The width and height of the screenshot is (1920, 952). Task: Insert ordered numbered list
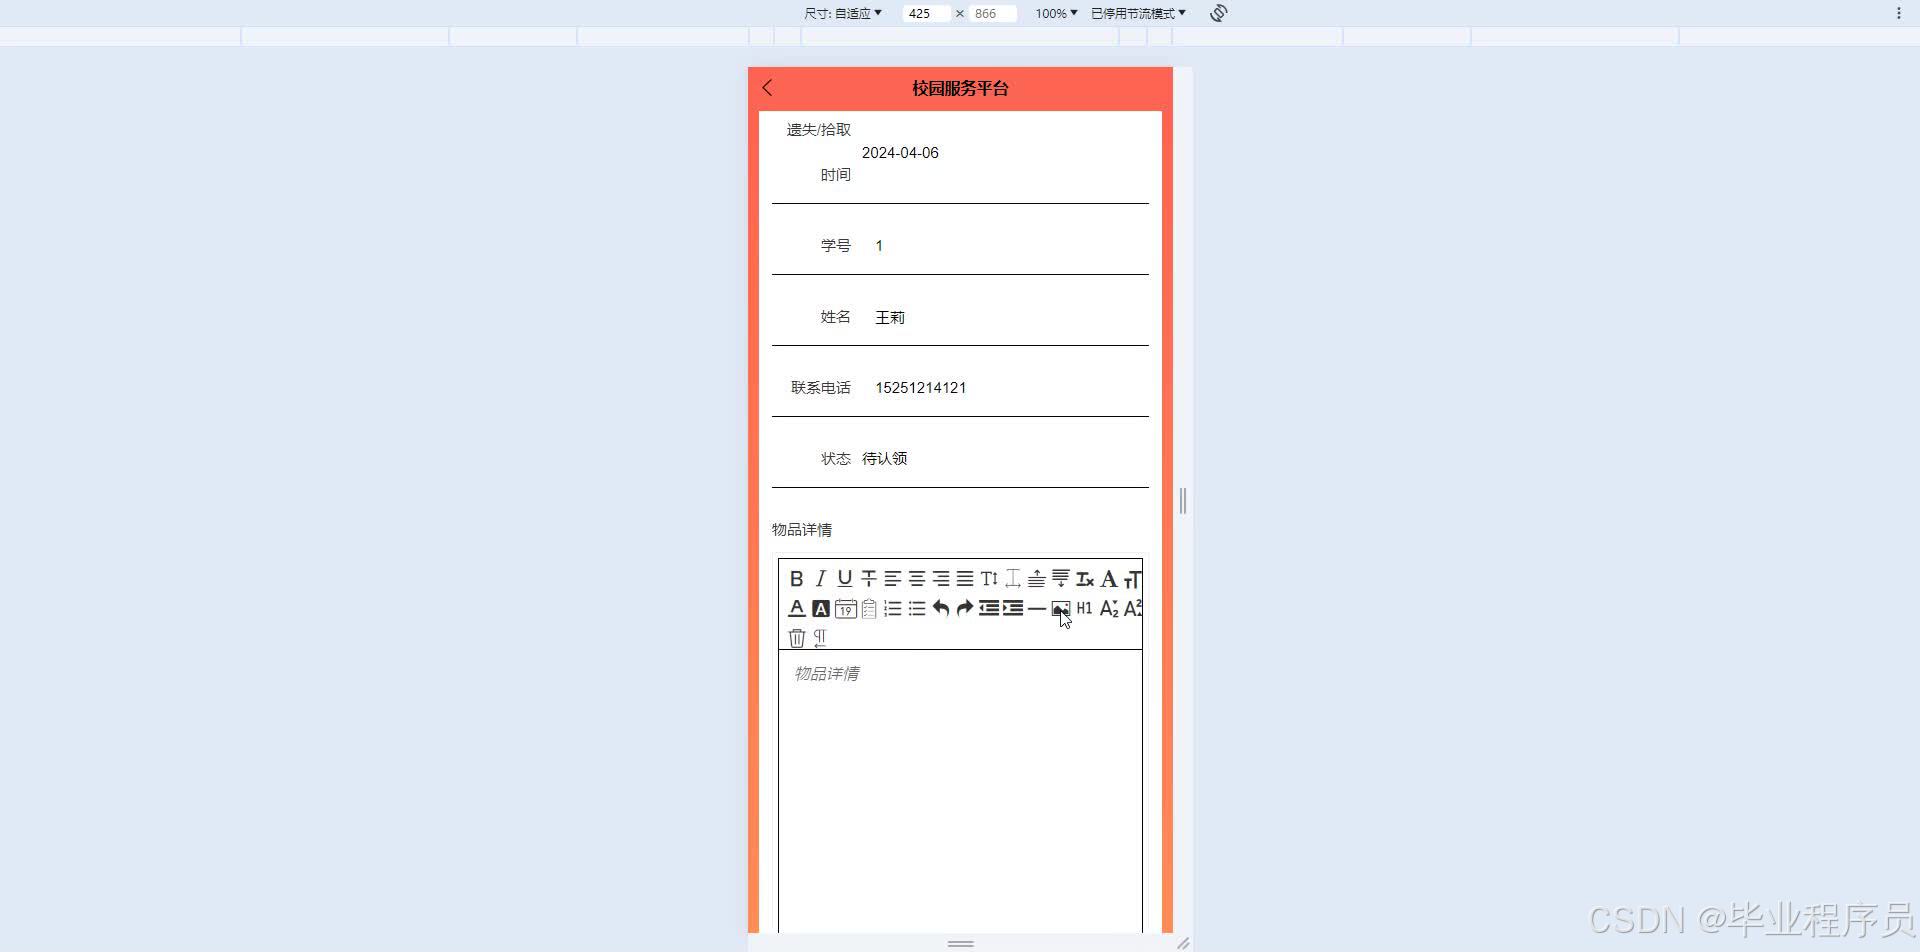pyautogui.click(x=892, y=608)
